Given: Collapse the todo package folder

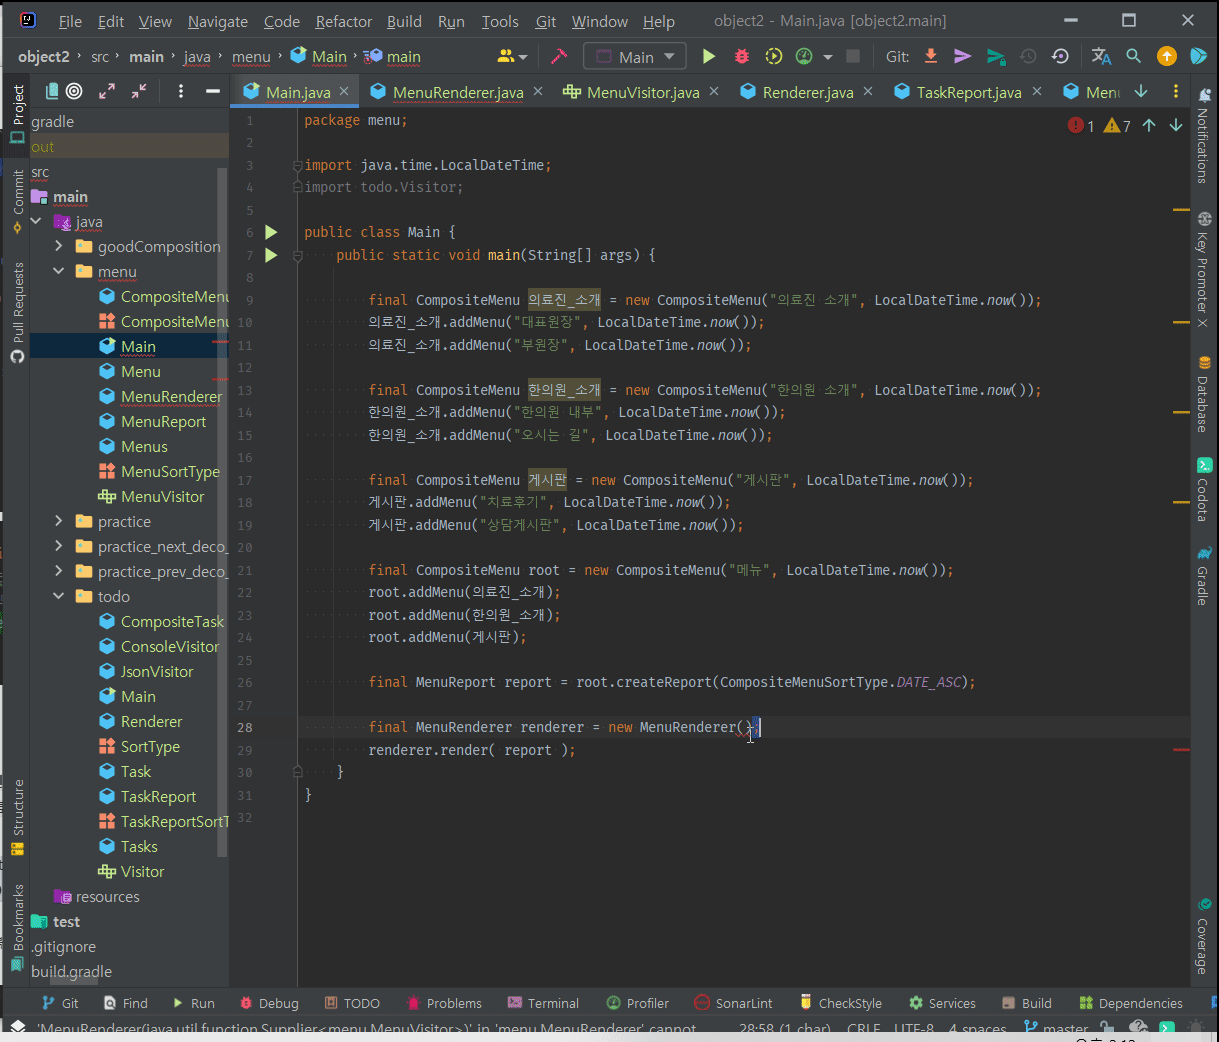Looking at the screenshot, I should pyautogui.click(x=59, y=596).
